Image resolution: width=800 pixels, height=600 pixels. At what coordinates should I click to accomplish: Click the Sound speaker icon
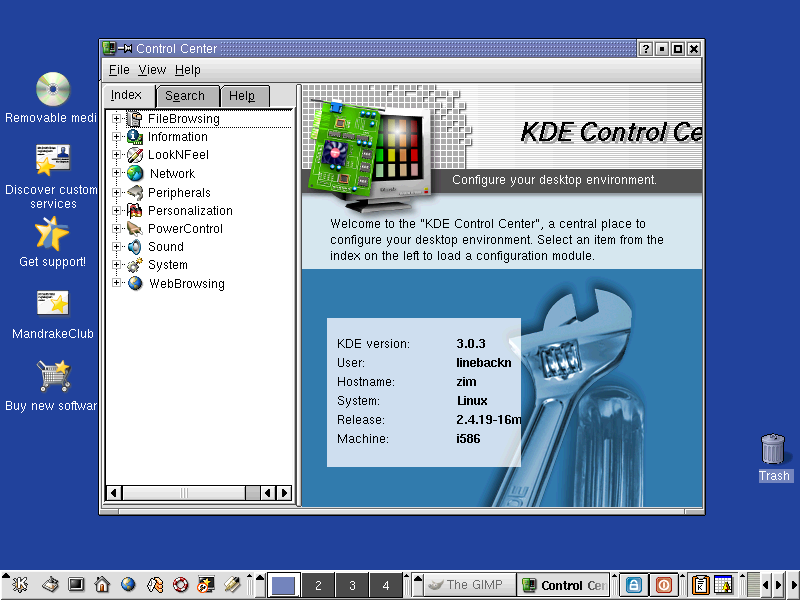coord(135,246)
